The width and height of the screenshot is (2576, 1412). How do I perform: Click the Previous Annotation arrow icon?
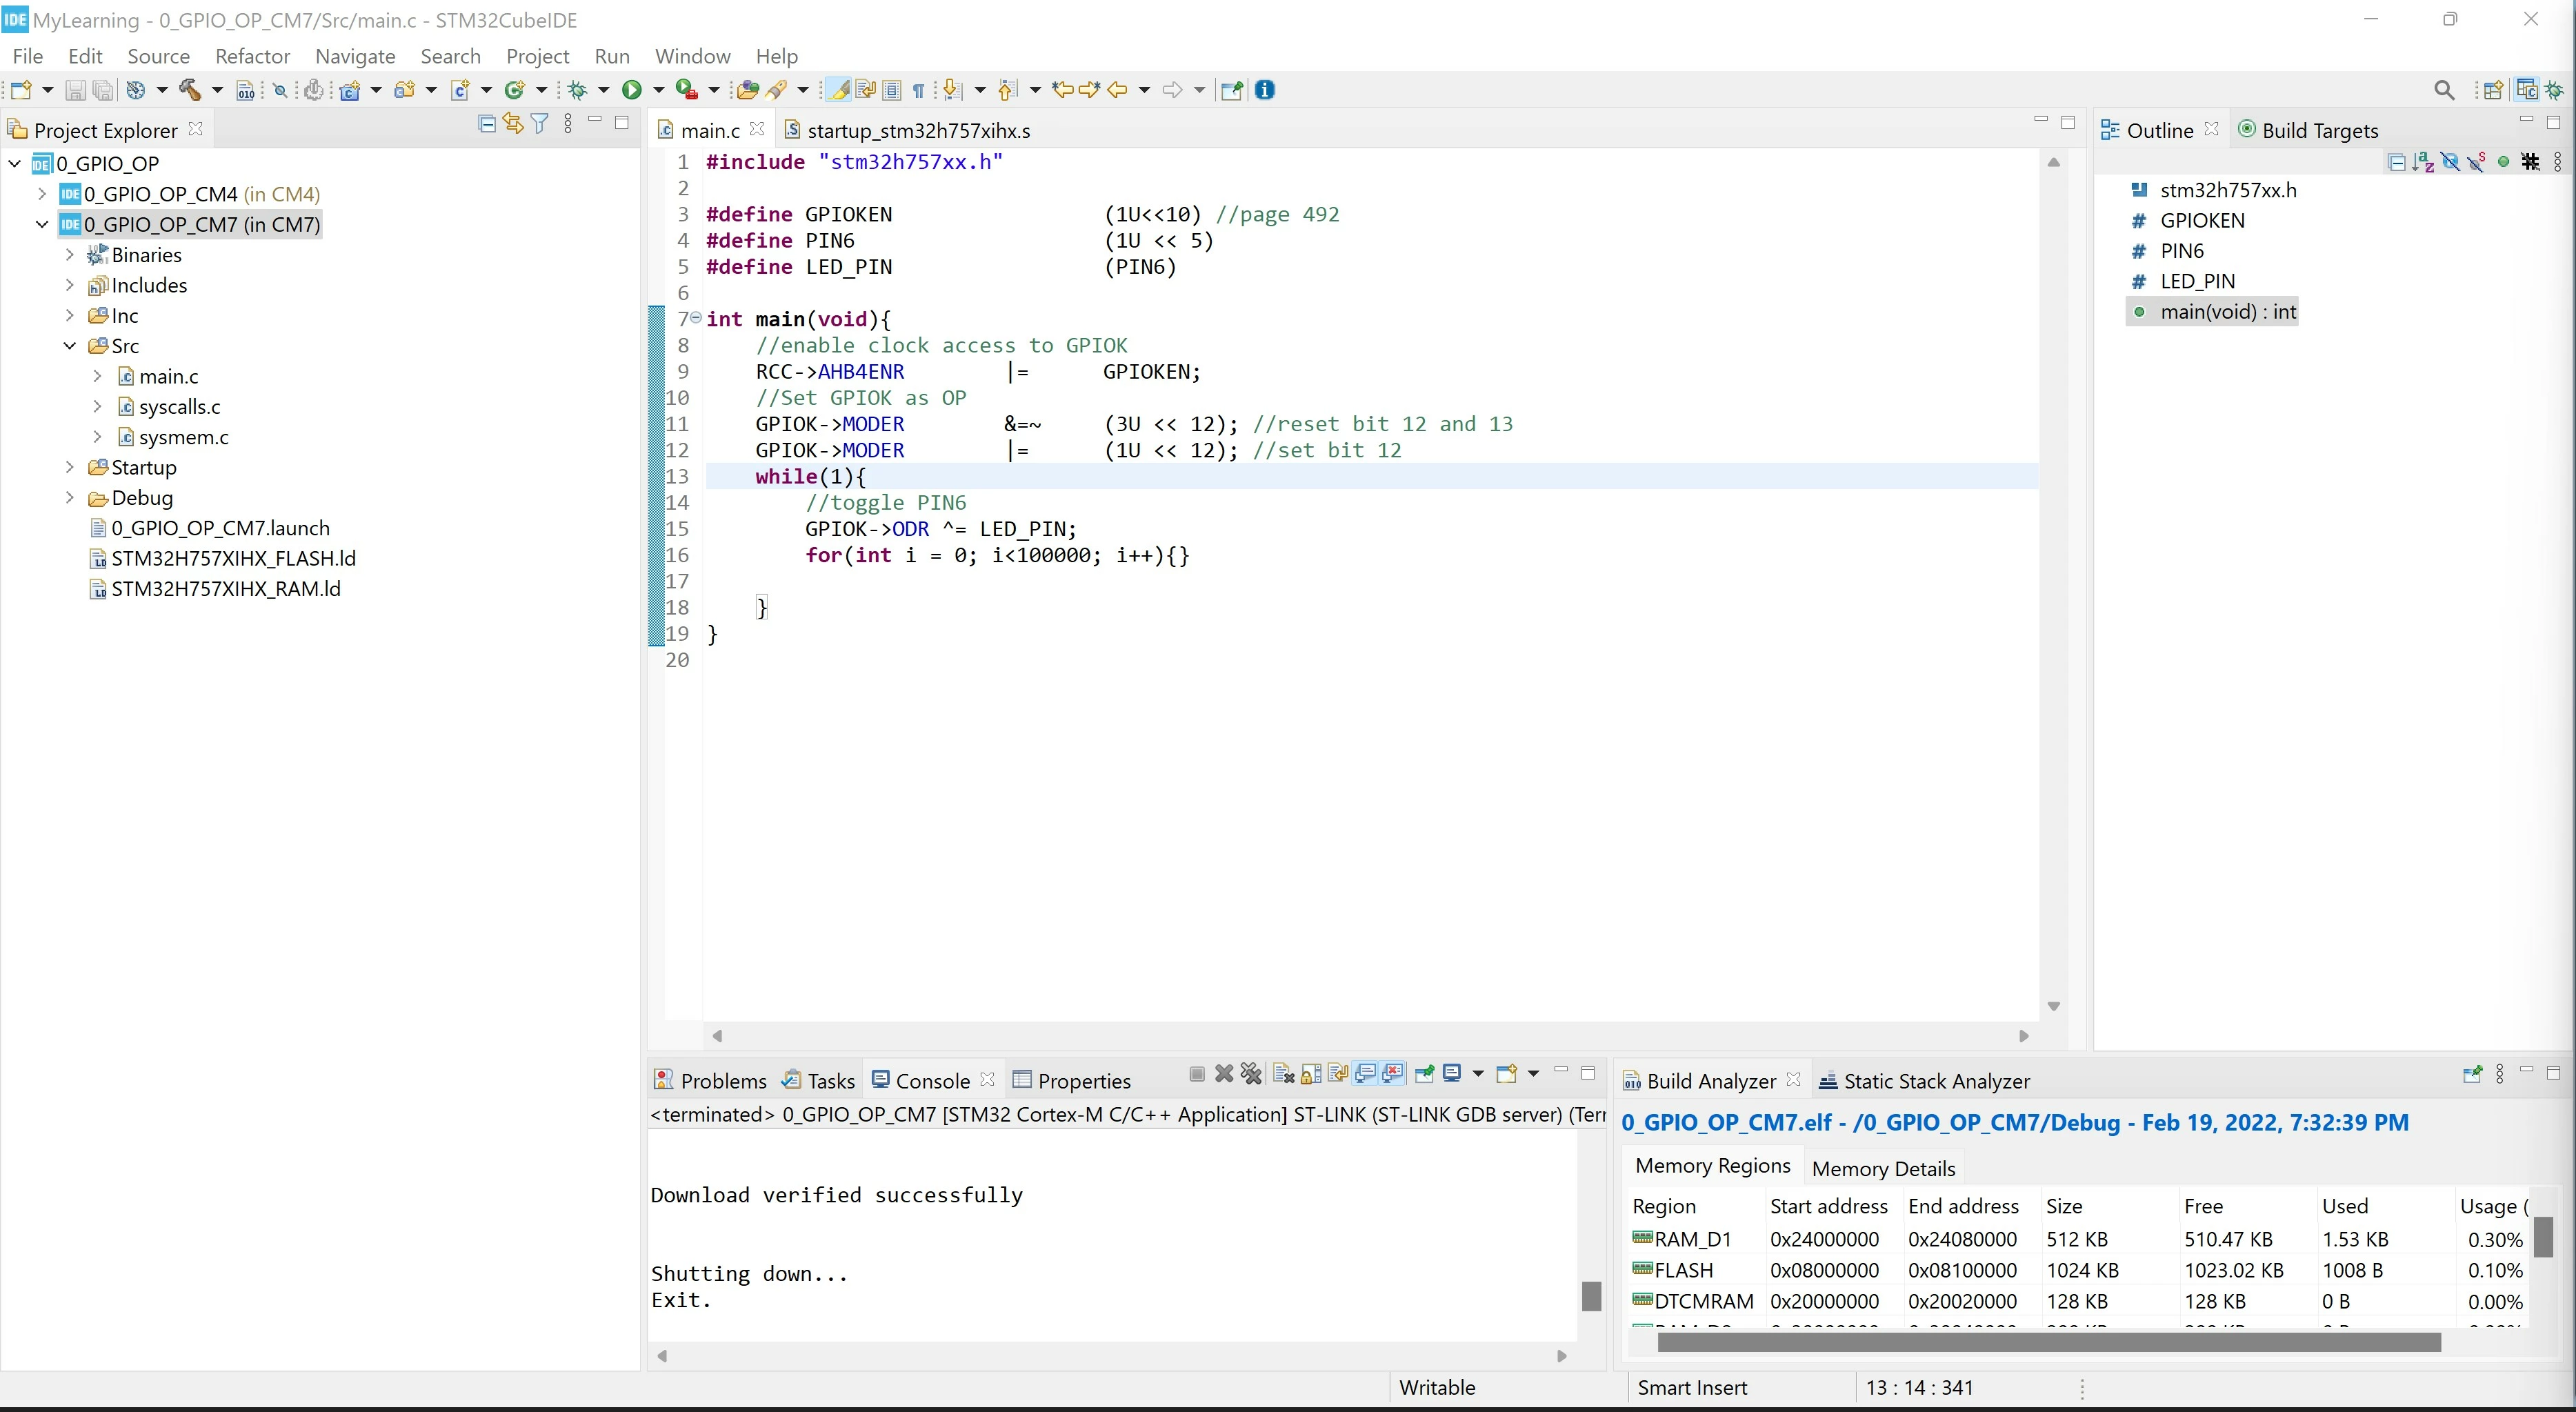click(x=1008, y=90)
